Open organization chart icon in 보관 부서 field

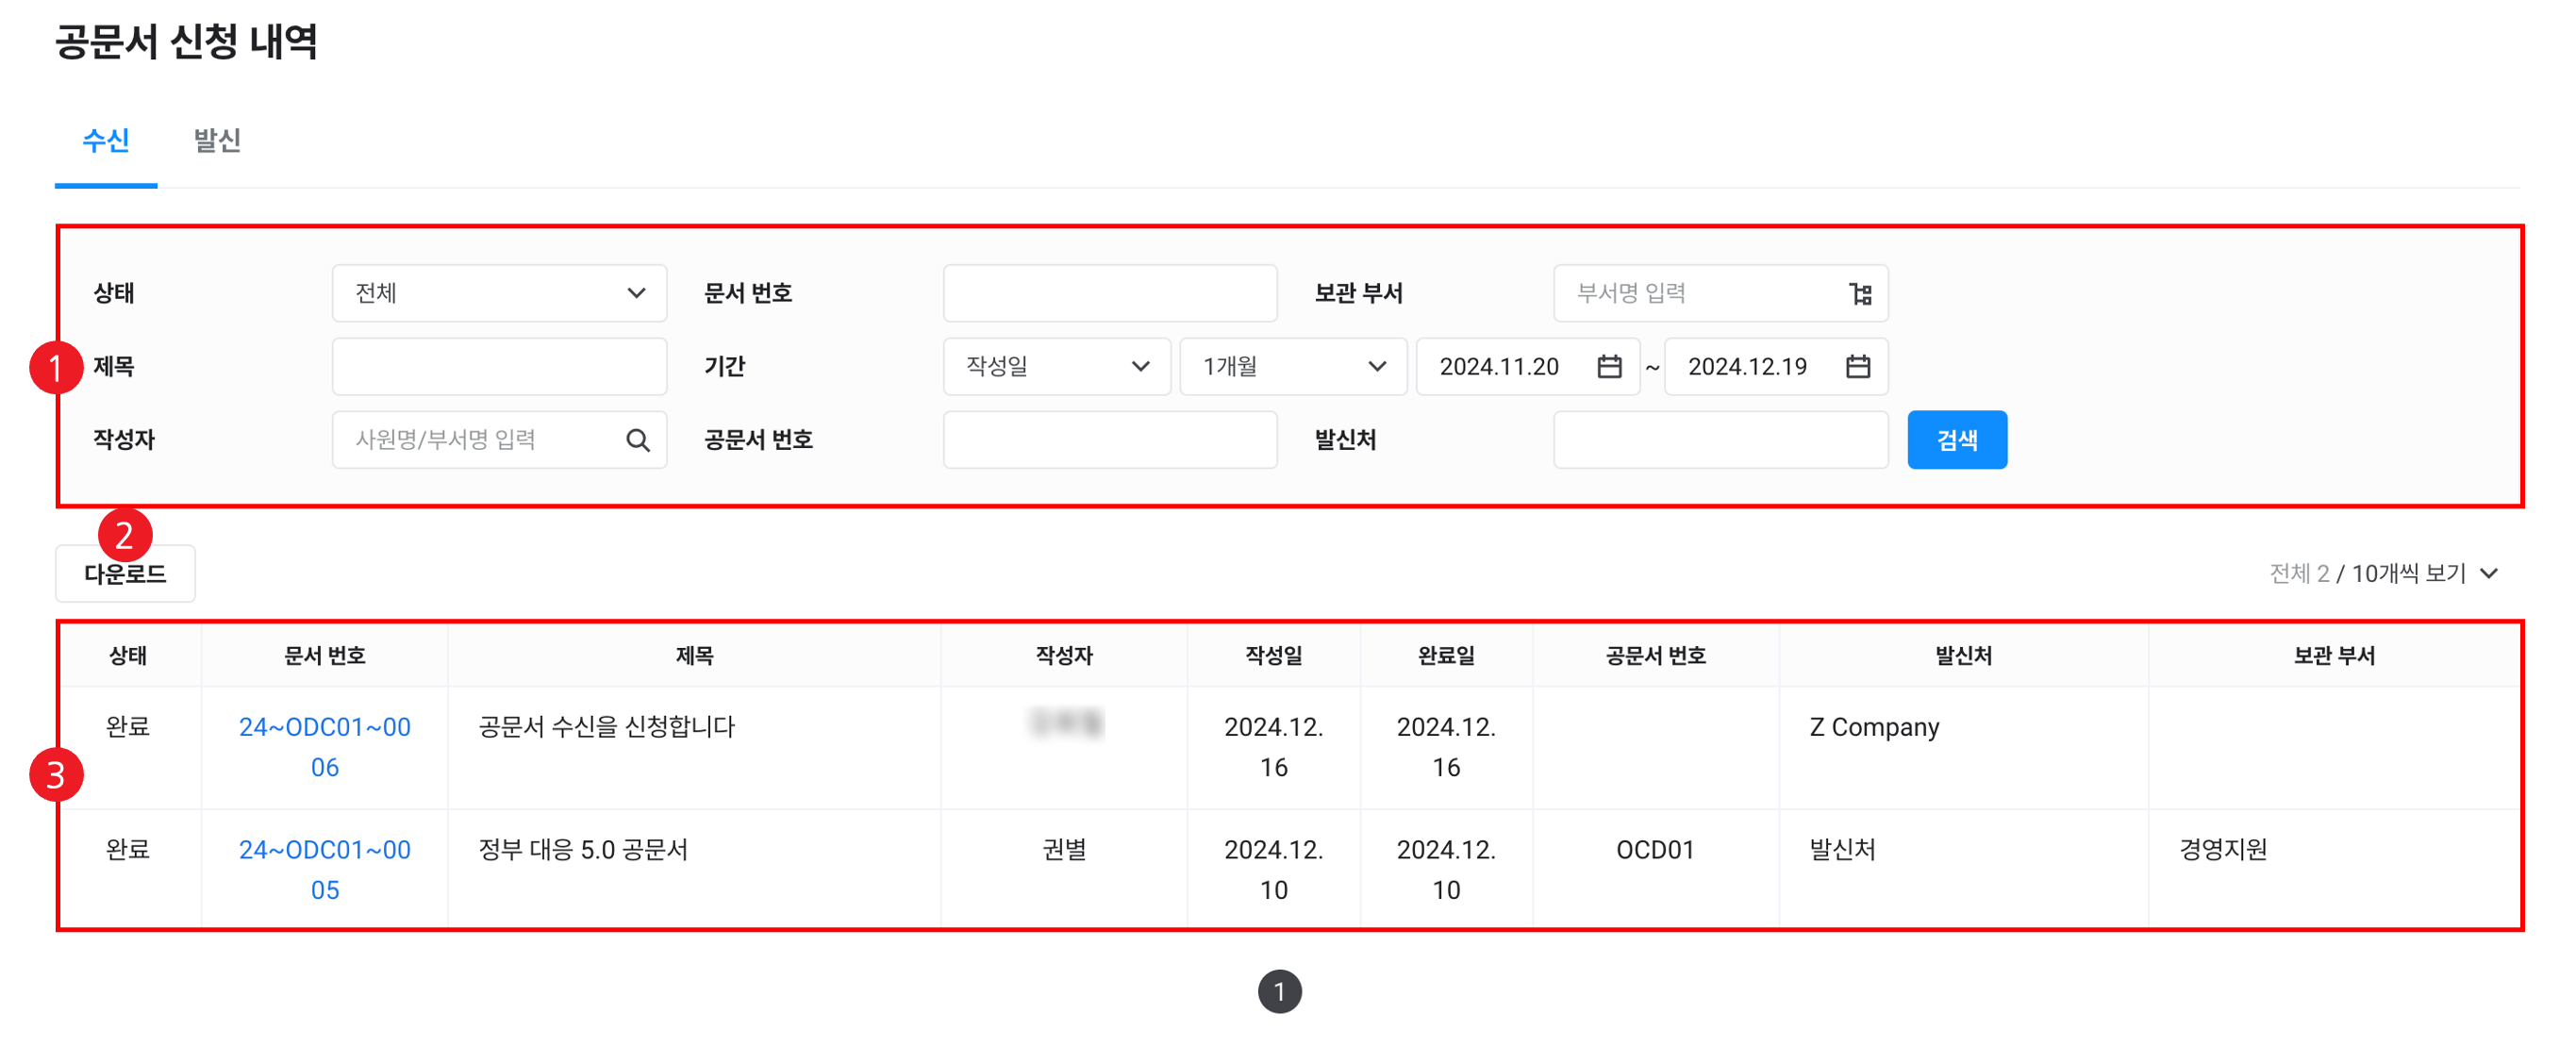tap(1860, 294)
